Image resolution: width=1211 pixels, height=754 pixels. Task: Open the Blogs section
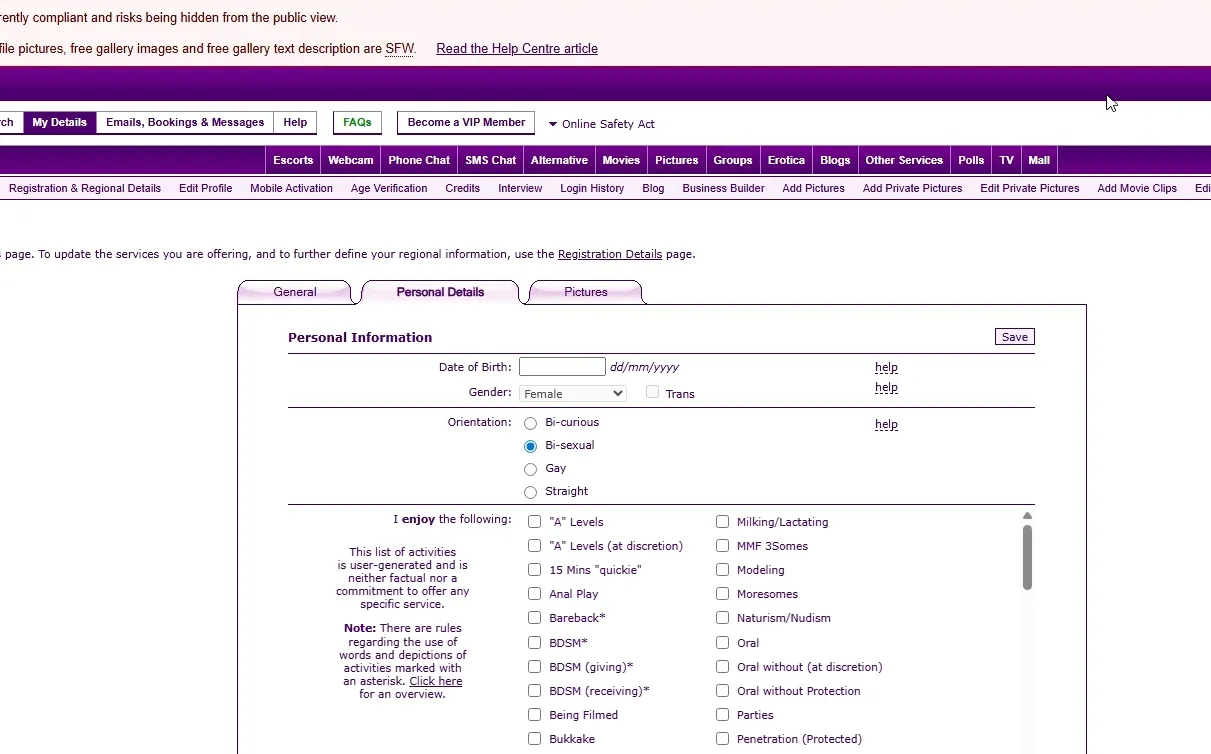tap(835, 160)
